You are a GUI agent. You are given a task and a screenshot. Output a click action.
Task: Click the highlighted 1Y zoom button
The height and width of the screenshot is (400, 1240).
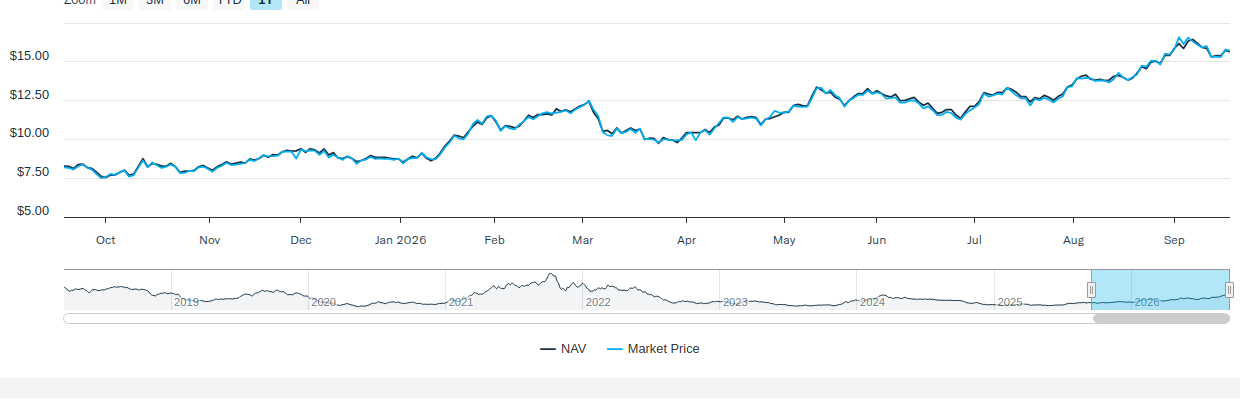(266, 3)
